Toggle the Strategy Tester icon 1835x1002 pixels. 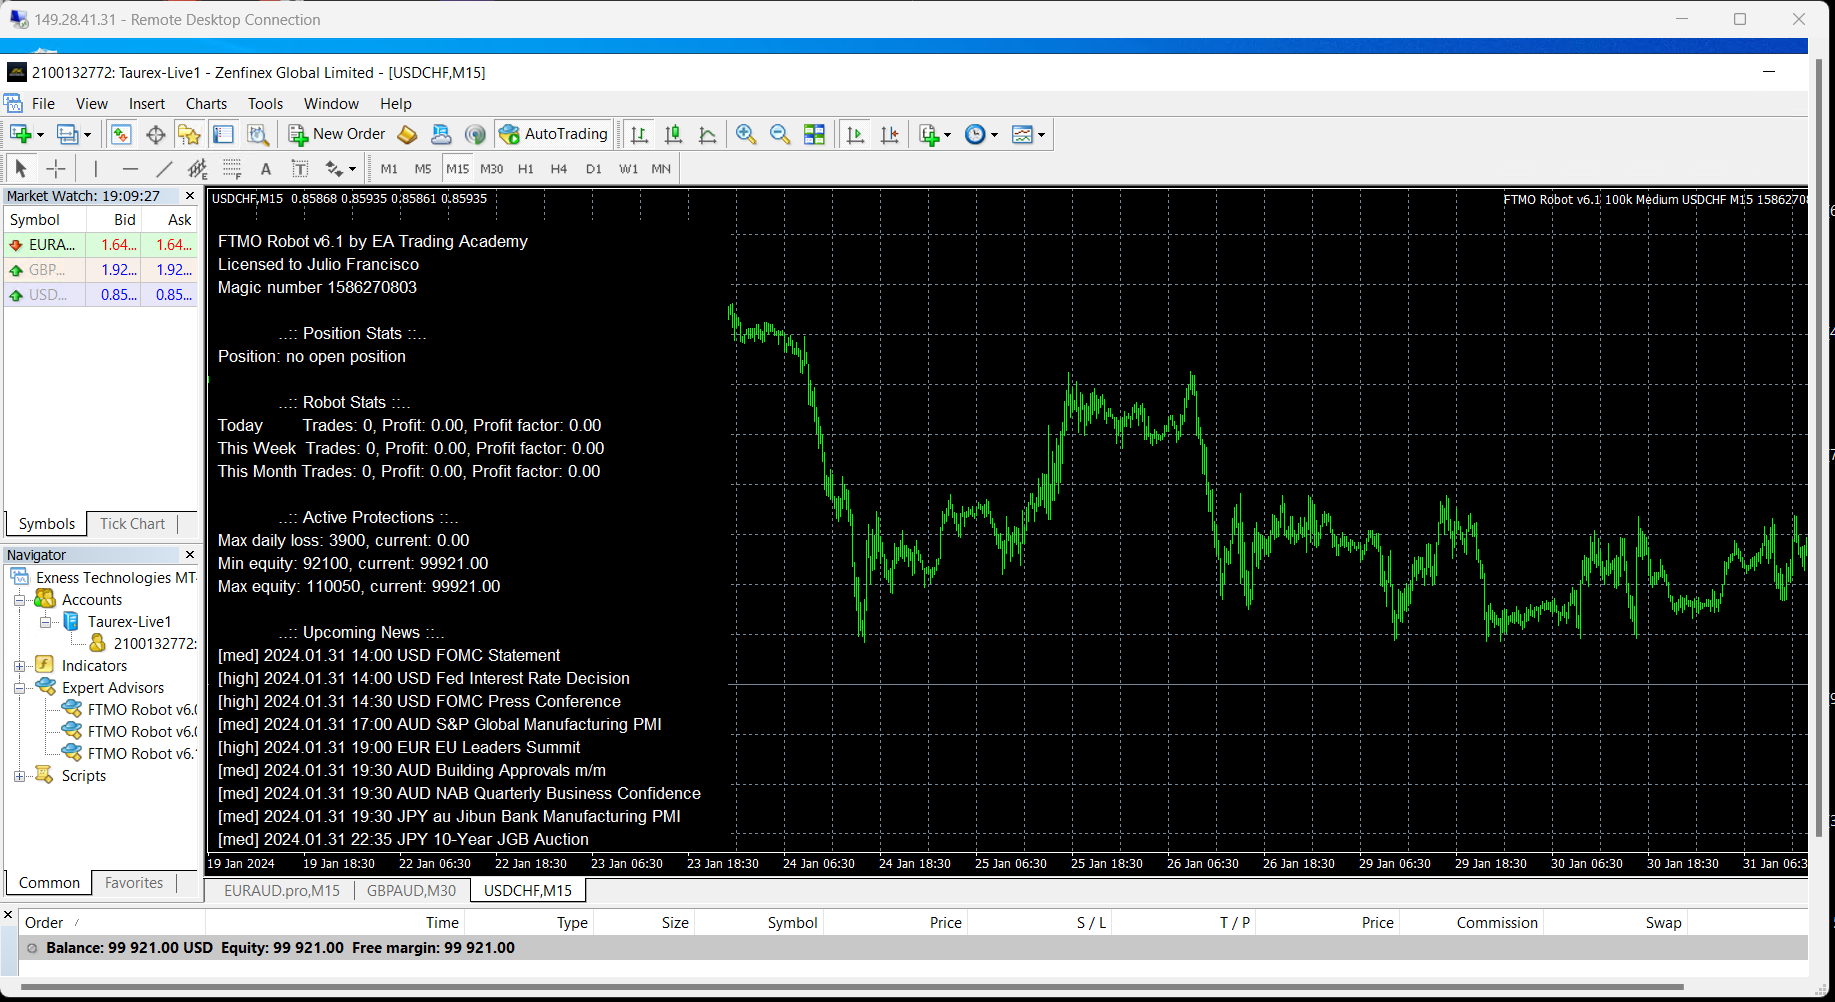(258, 134)
